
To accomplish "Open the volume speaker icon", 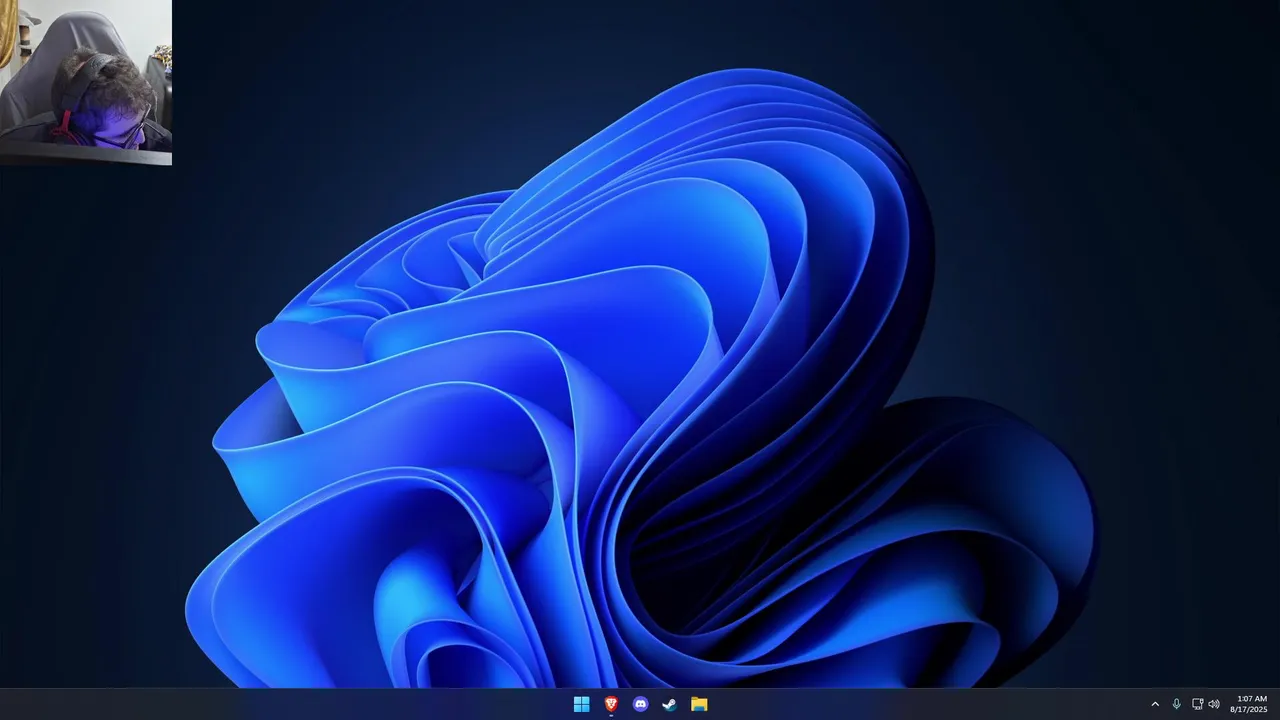I will 1214,704.
